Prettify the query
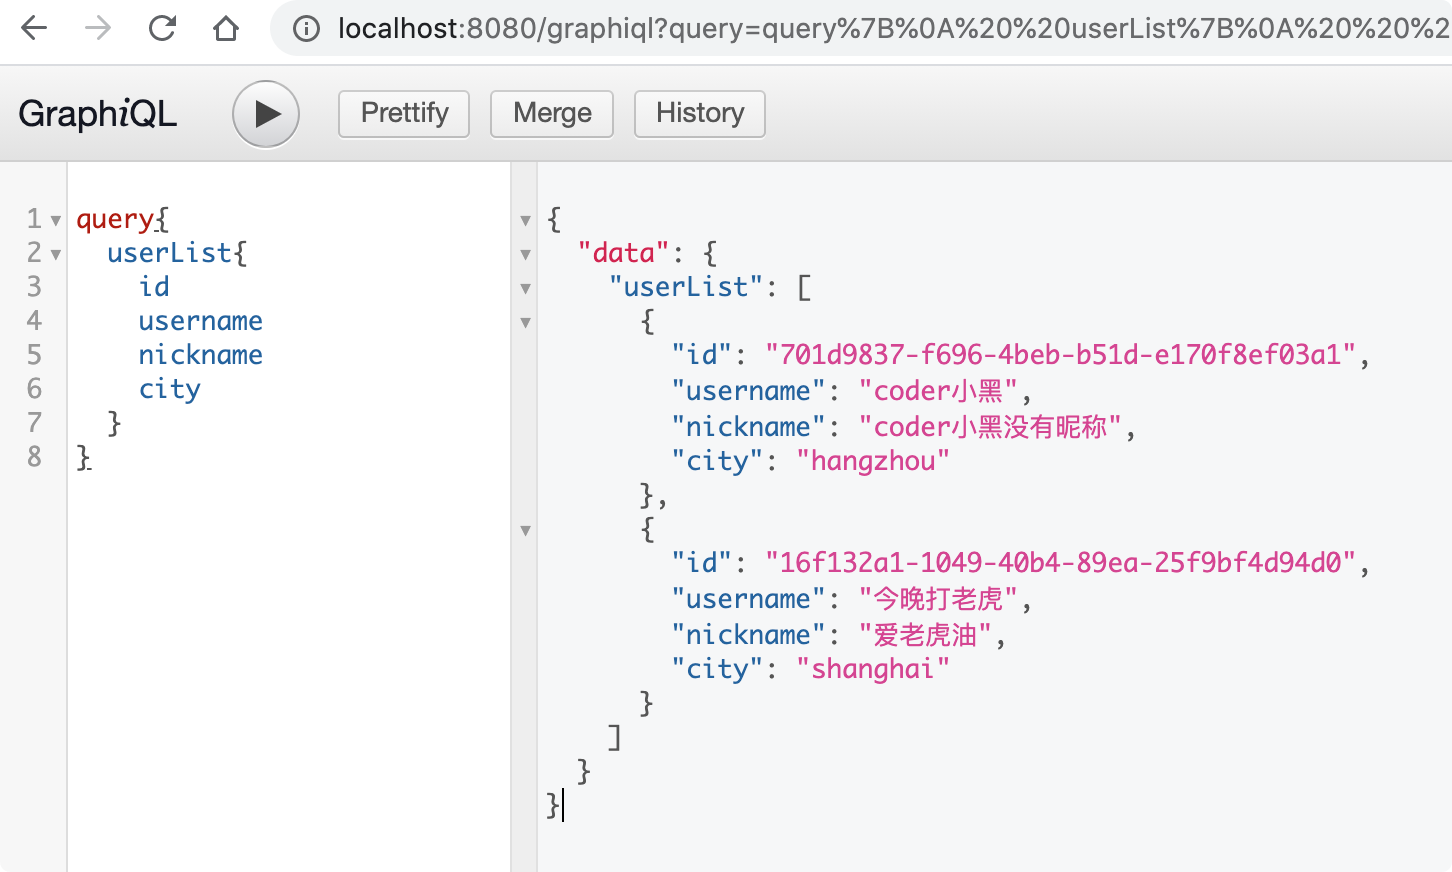1452x872 pixels. [404, 113]
